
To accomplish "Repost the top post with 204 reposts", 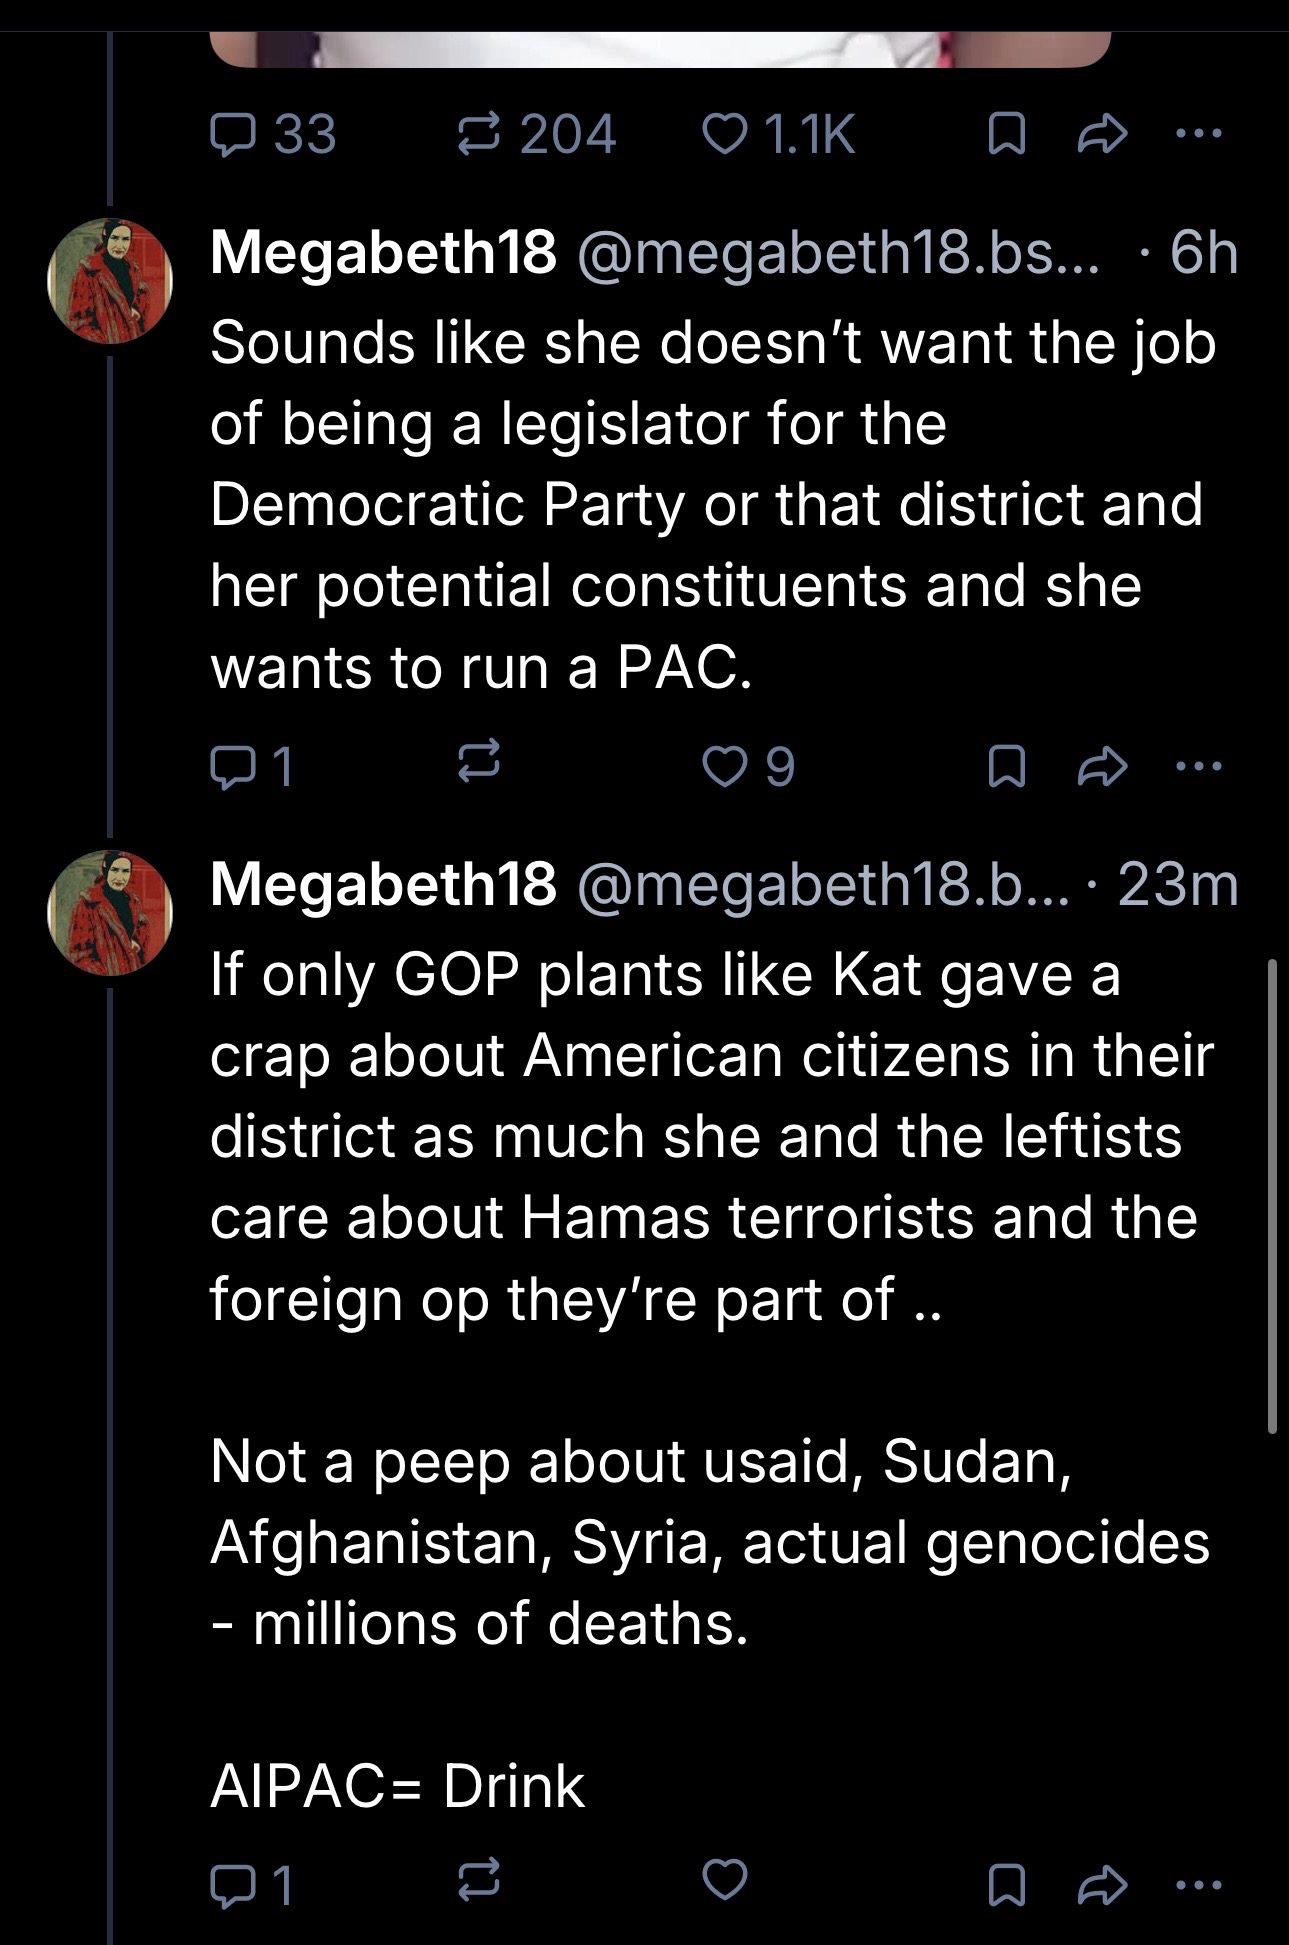I will (478, 135).
